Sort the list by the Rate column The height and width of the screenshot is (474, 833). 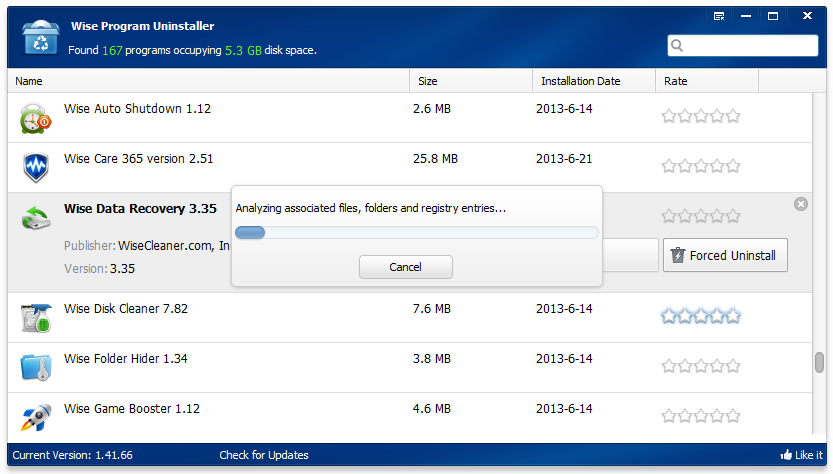[707, 81]
